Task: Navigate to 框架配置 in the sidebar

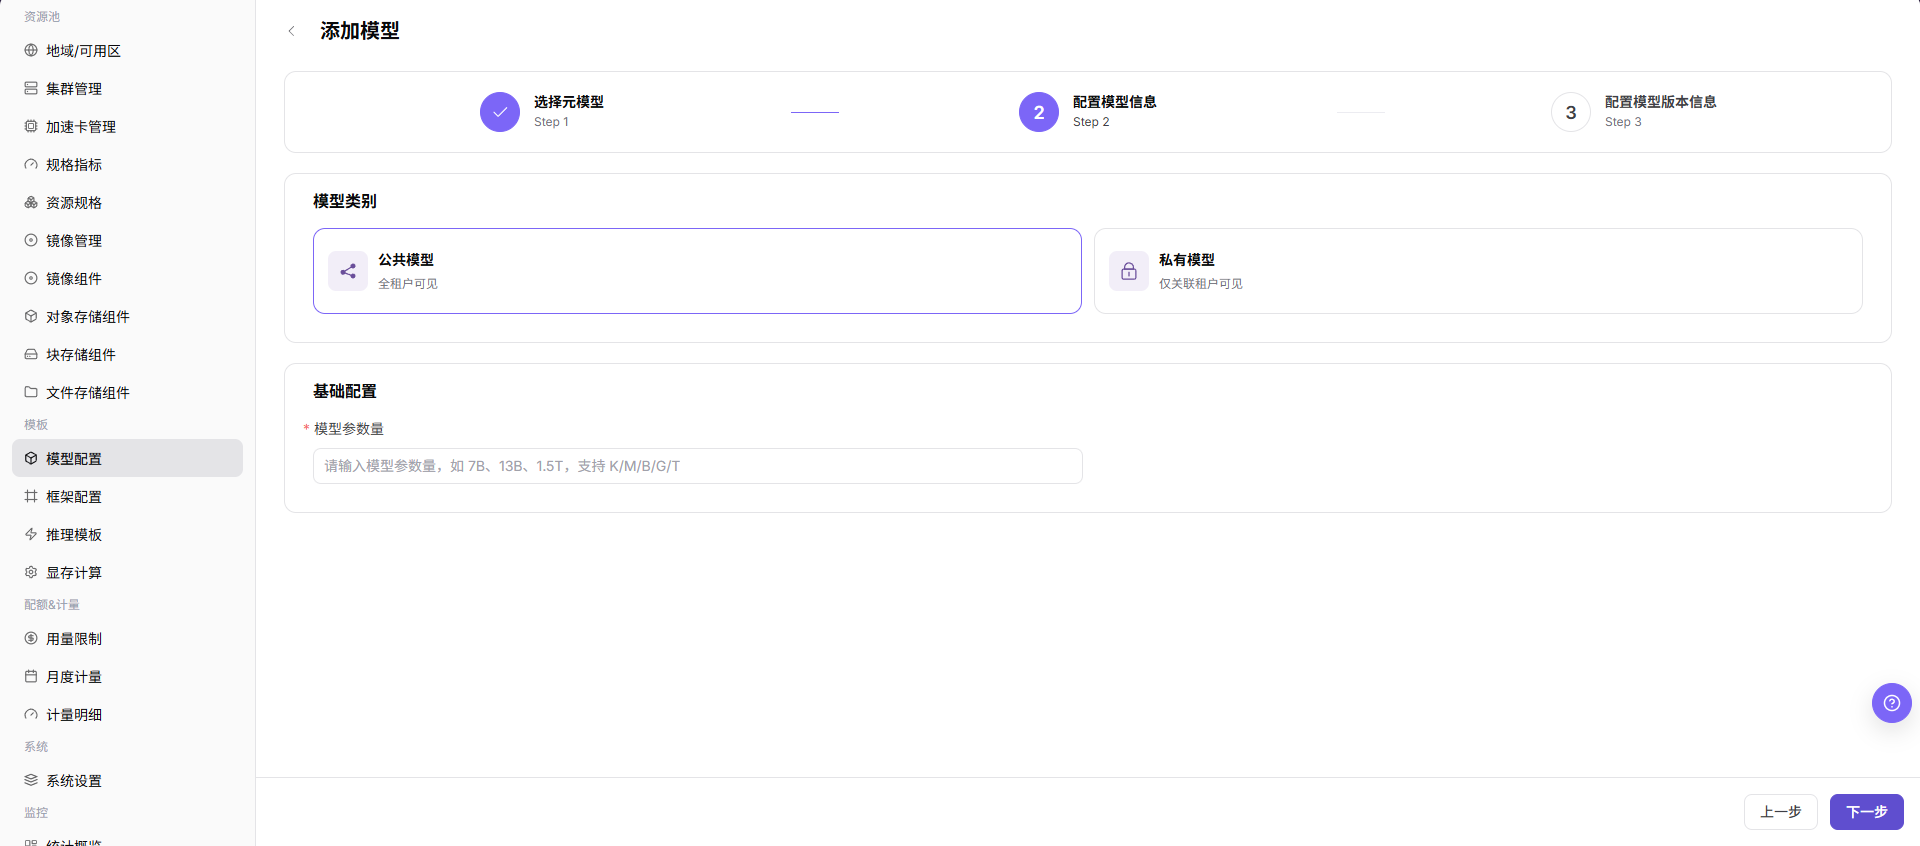Action: point(127,496)
